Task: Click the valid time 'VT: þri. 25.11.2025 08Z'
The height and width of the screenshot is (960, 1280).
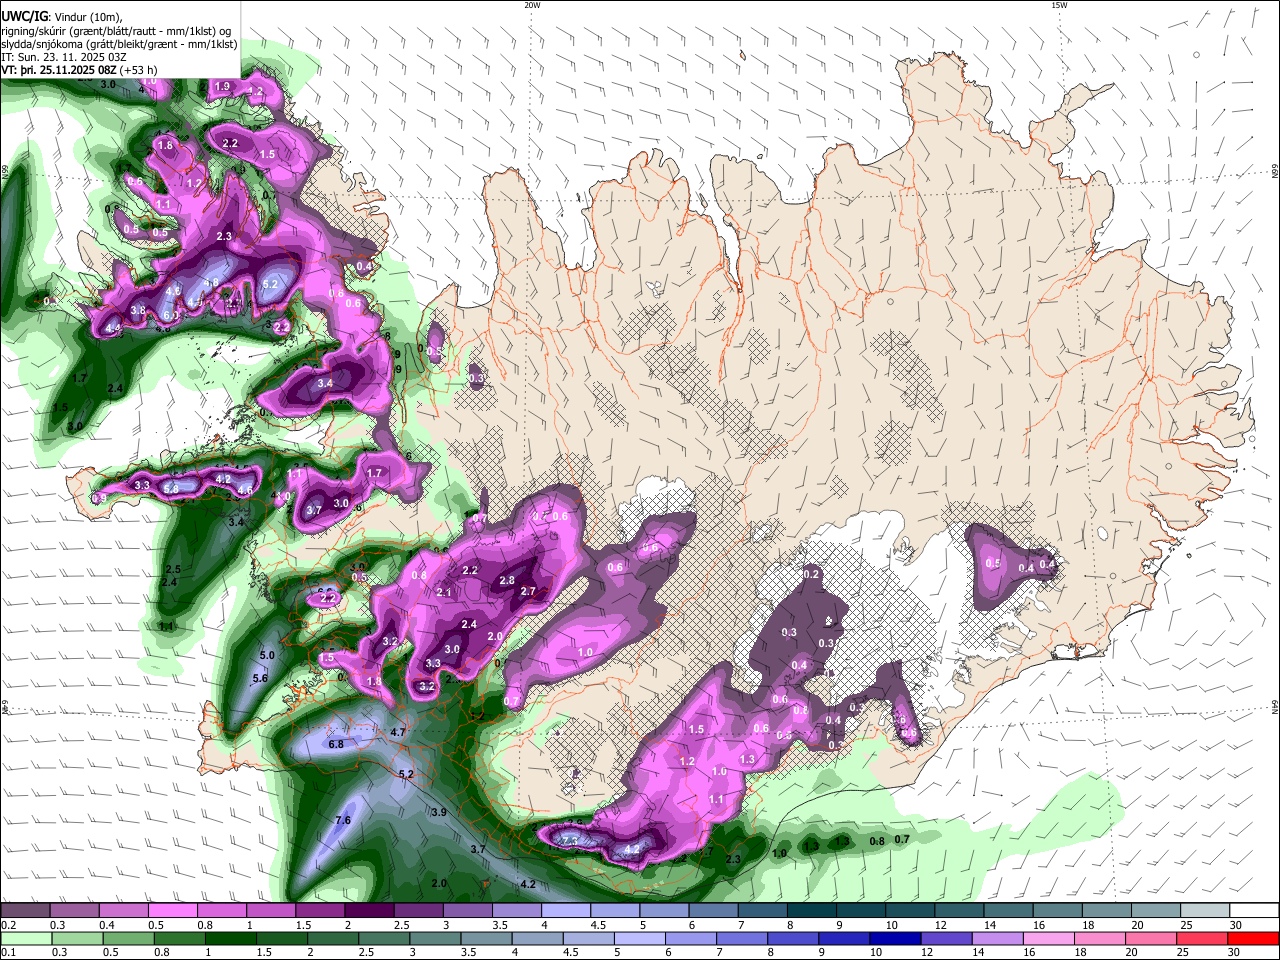Action: click(59, 70)
